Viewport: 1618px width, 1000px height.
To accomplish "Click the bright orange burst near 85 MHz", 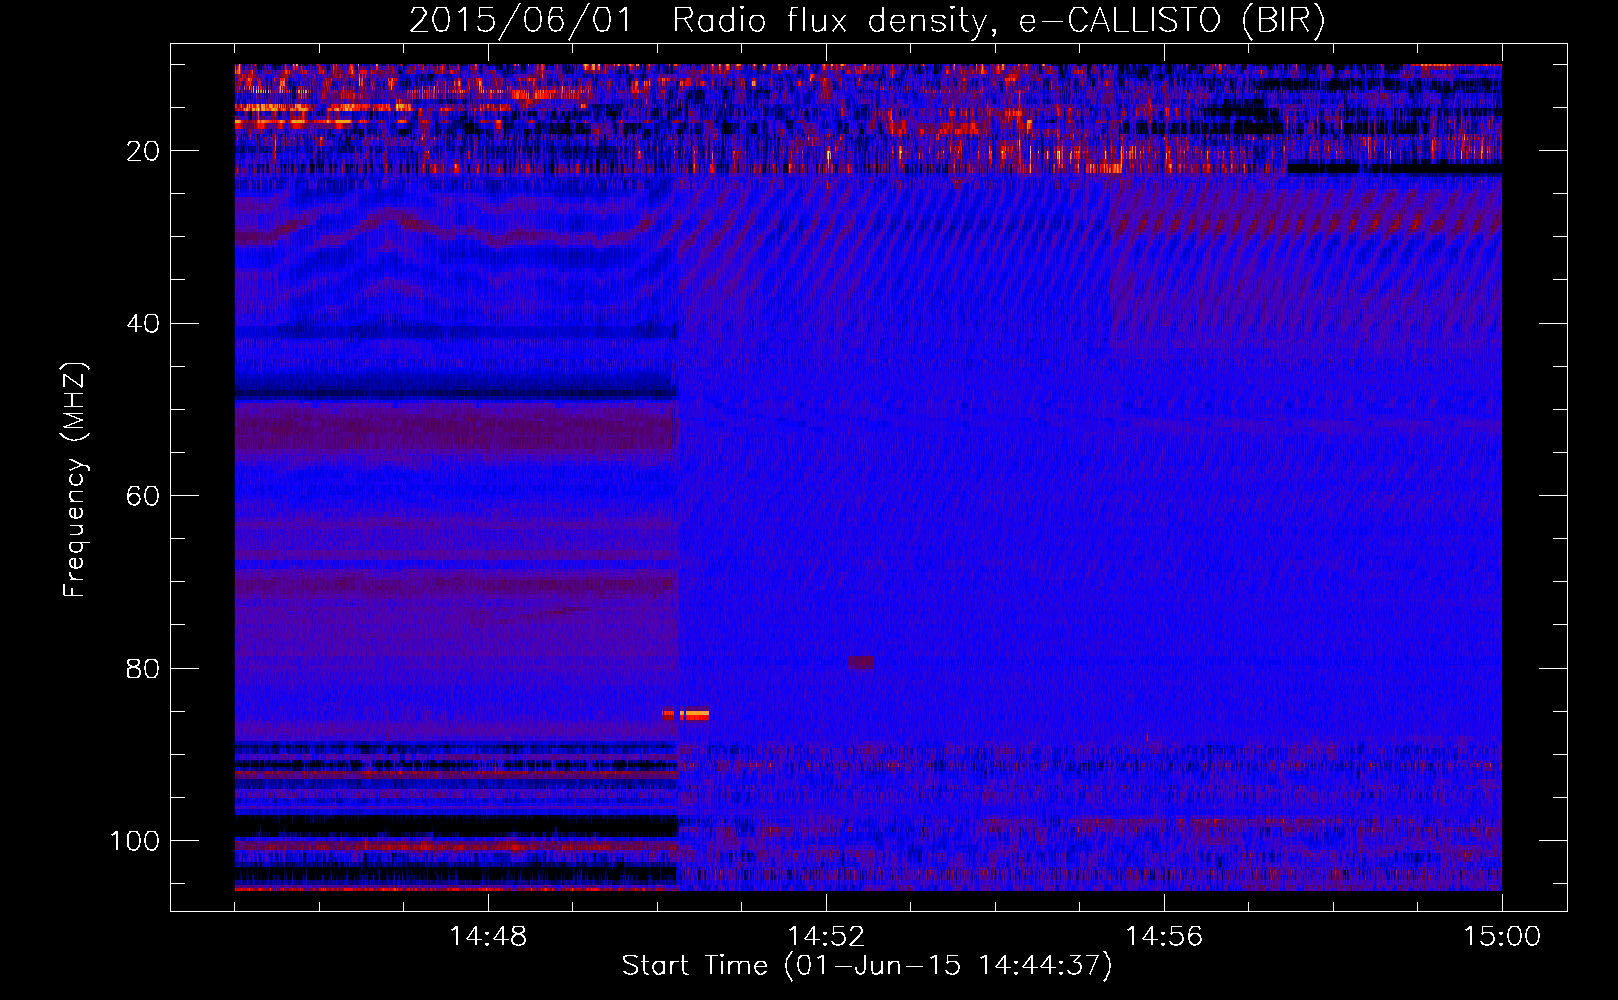I will [686, 715].
